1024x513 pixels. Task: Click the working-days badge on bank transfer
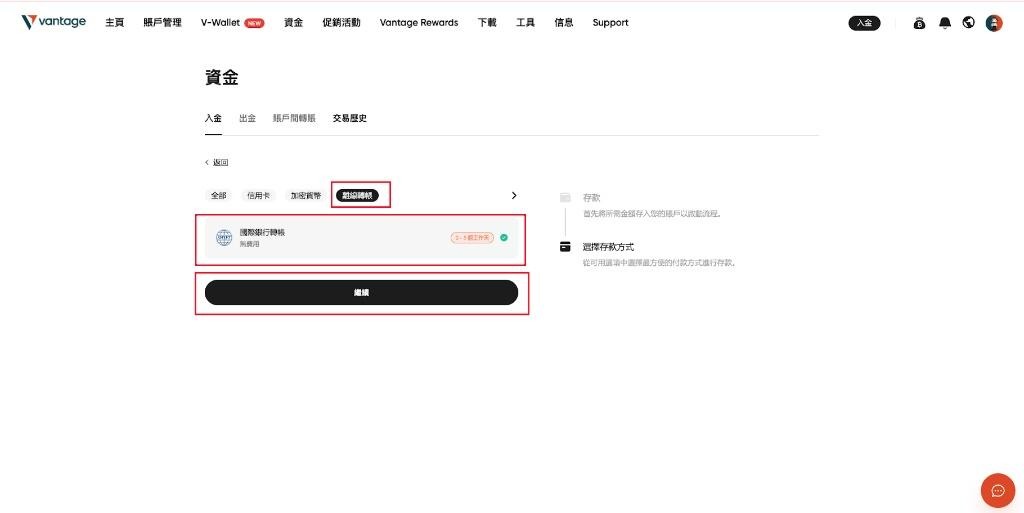[x=472, y=238]
